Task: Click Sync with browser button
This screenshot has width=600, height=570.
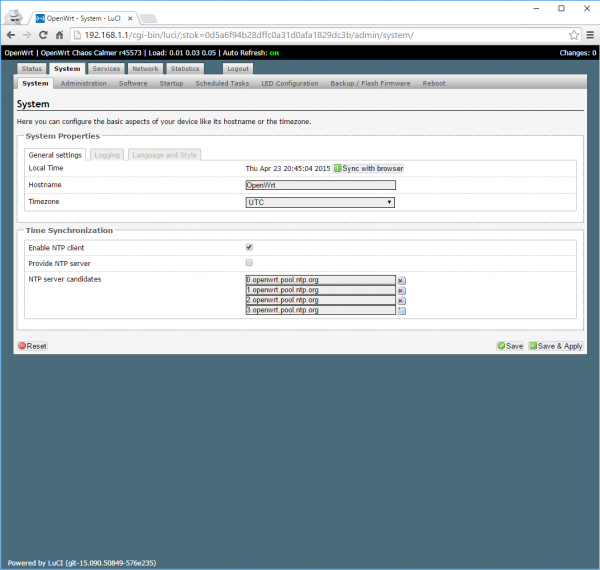Action: pyautogui.click(x=368, y=168)
